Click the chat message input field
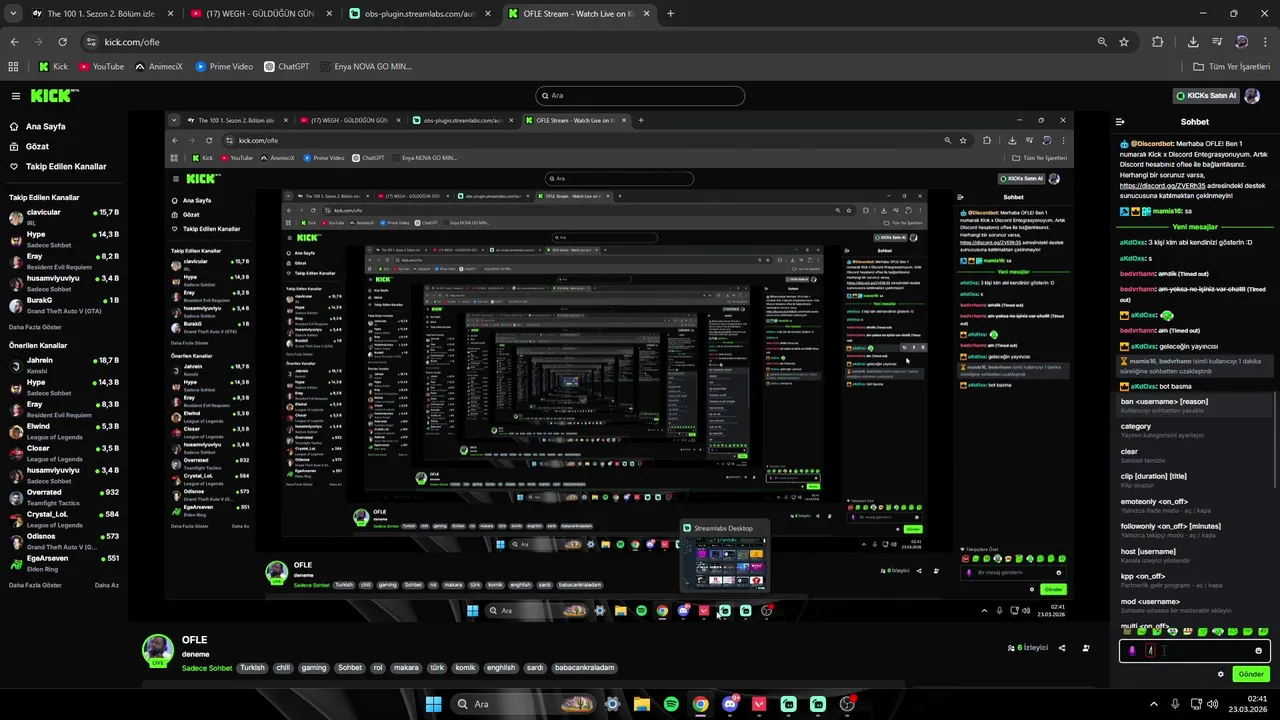 tap(1195, 651)
